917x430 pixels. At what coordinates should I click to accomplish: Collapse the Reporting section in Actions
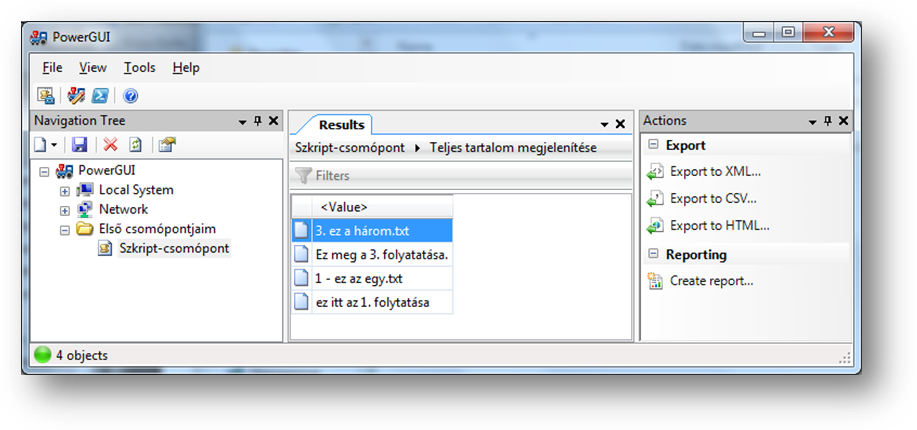pyautogui.click(x=653, y=254)
